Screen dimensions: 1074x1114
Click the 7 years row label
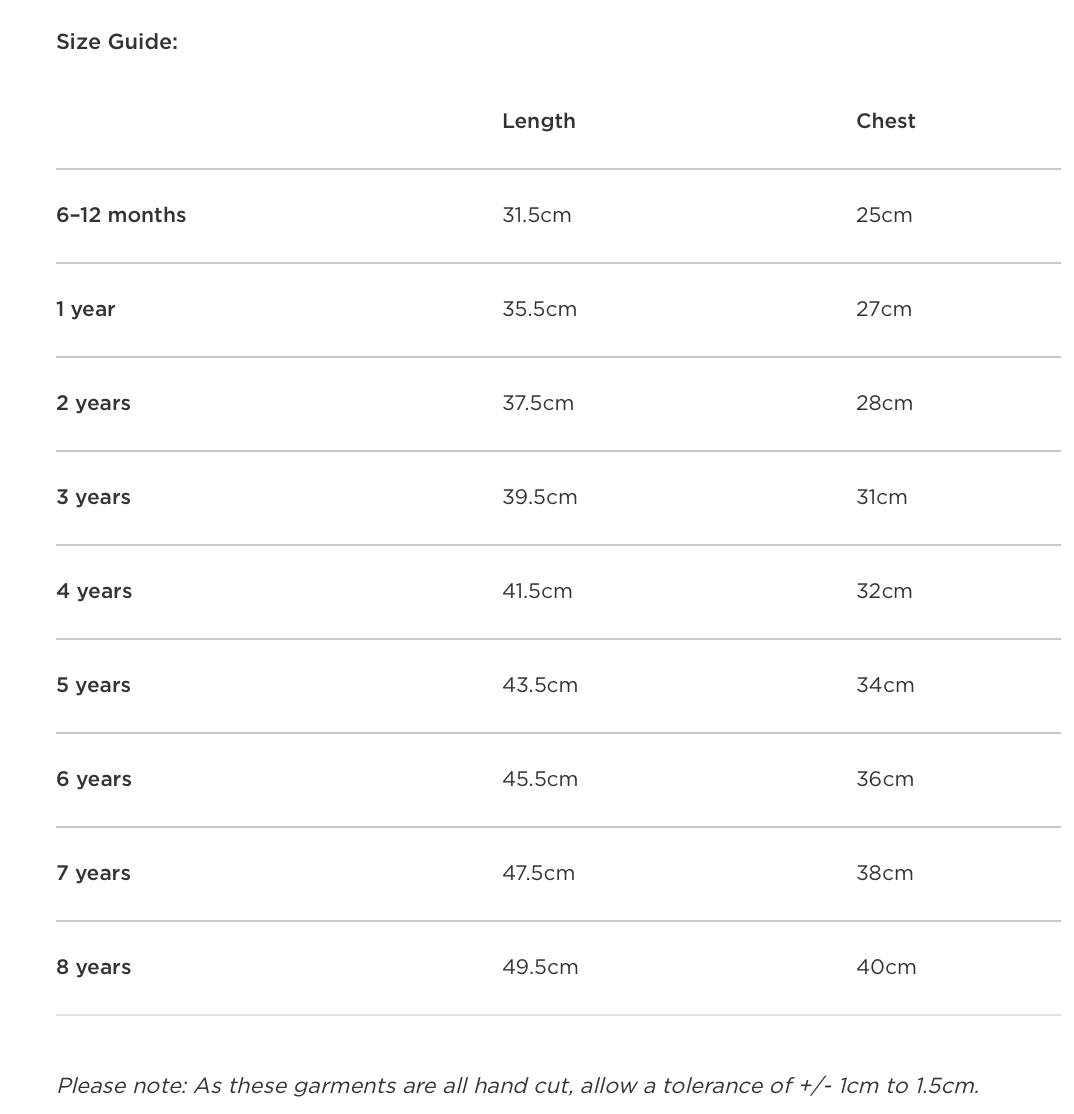pyautogui.click(x=93, y=873)
